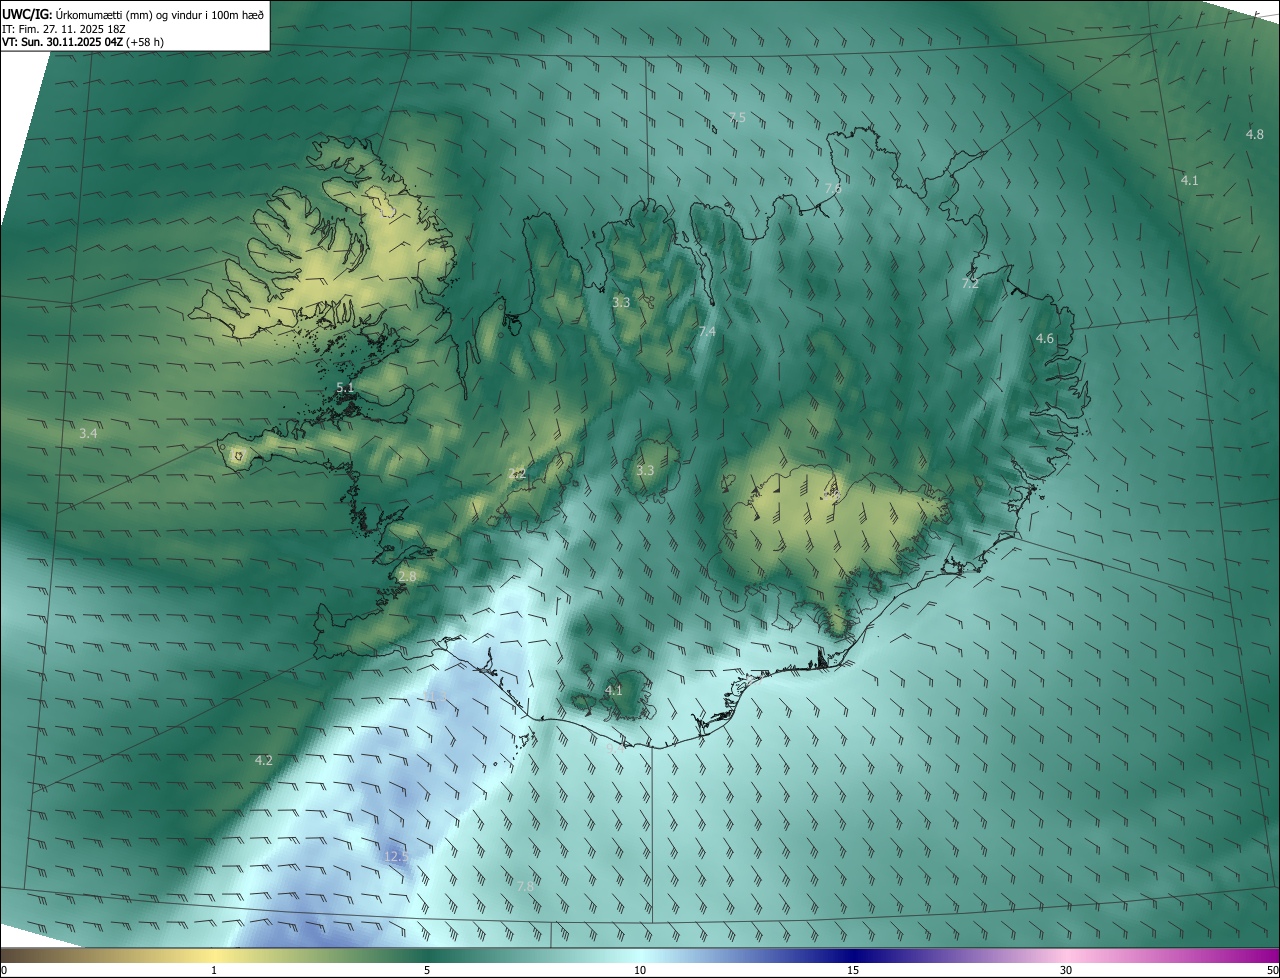Image resolution: width=1280 pixels, height=978 pixels.
Task: Click the 7.8 value near the bottom
Action: coord(525,886)
